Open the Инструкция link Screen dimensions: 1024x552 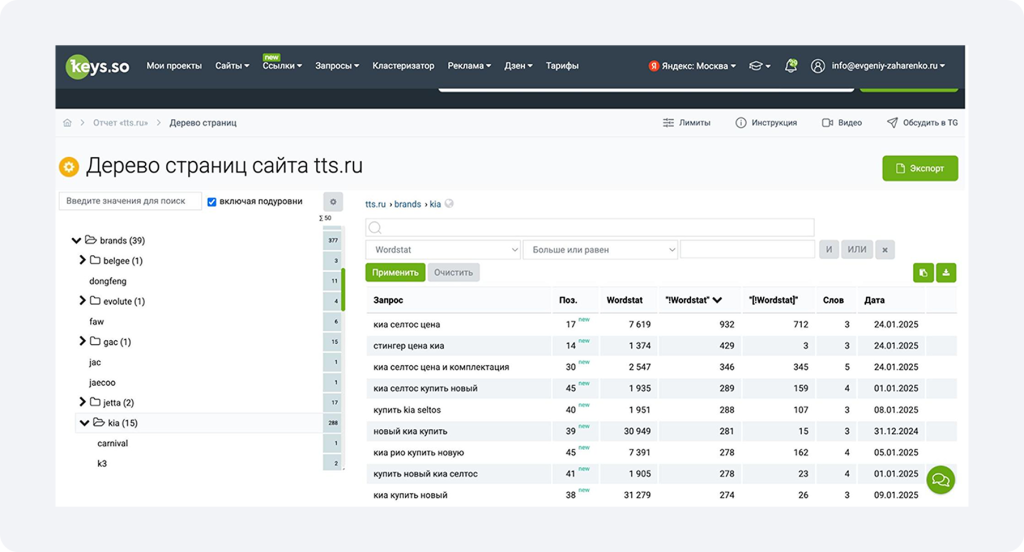[766, 123]
